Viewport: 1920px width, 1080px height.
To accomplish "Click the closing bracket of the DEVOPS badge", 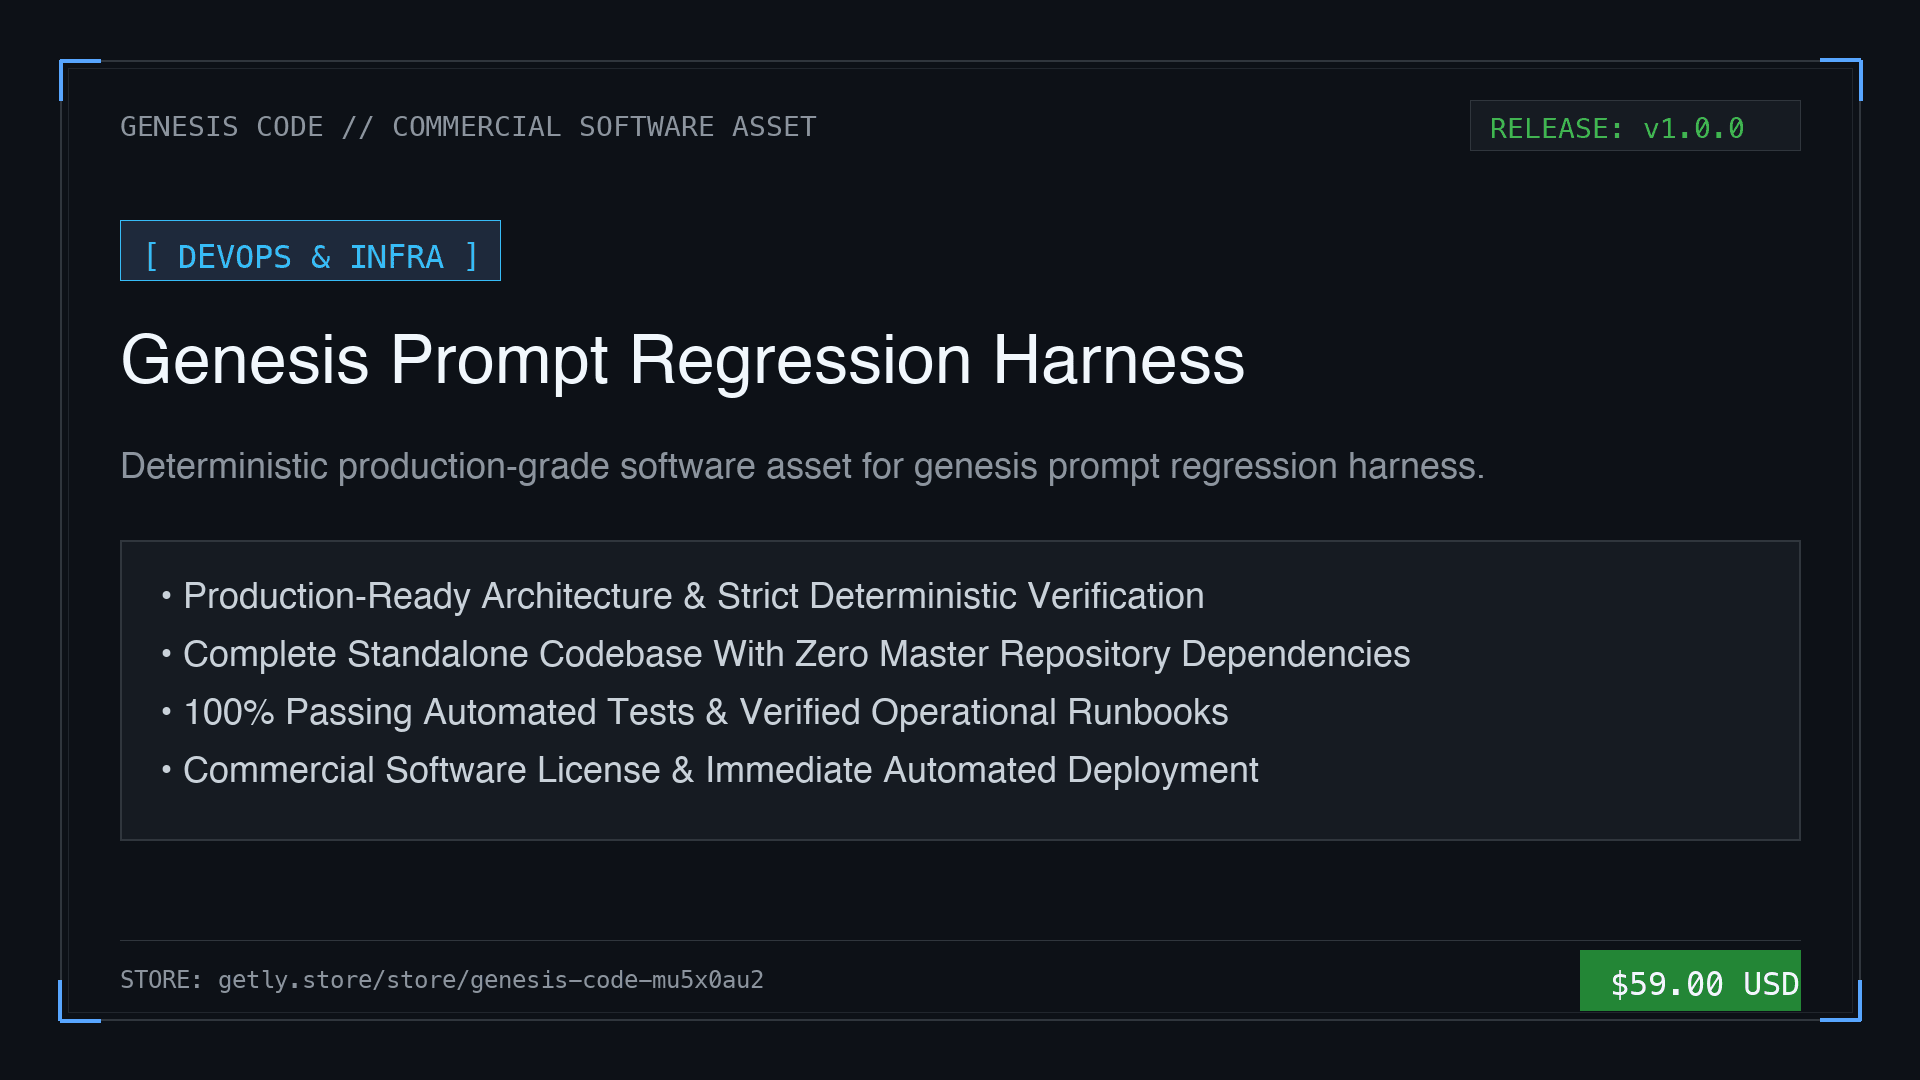I will click(x=471, y=257).
